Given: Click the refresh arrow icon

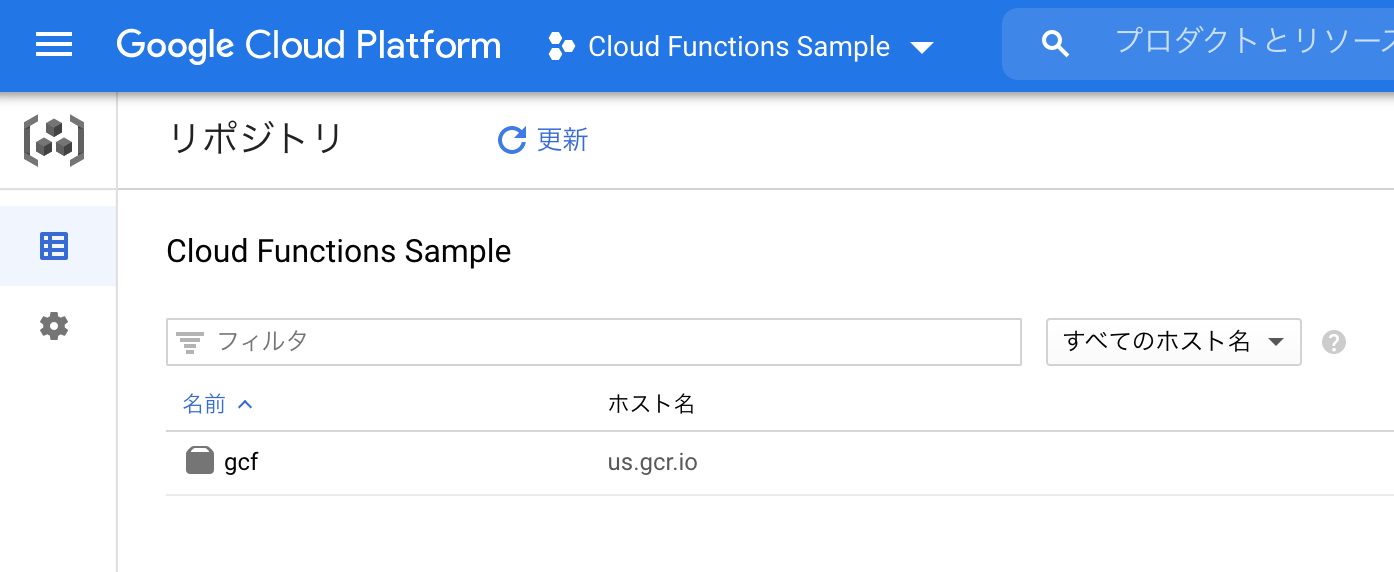Looking at the screenshot, I should (512, 140).
